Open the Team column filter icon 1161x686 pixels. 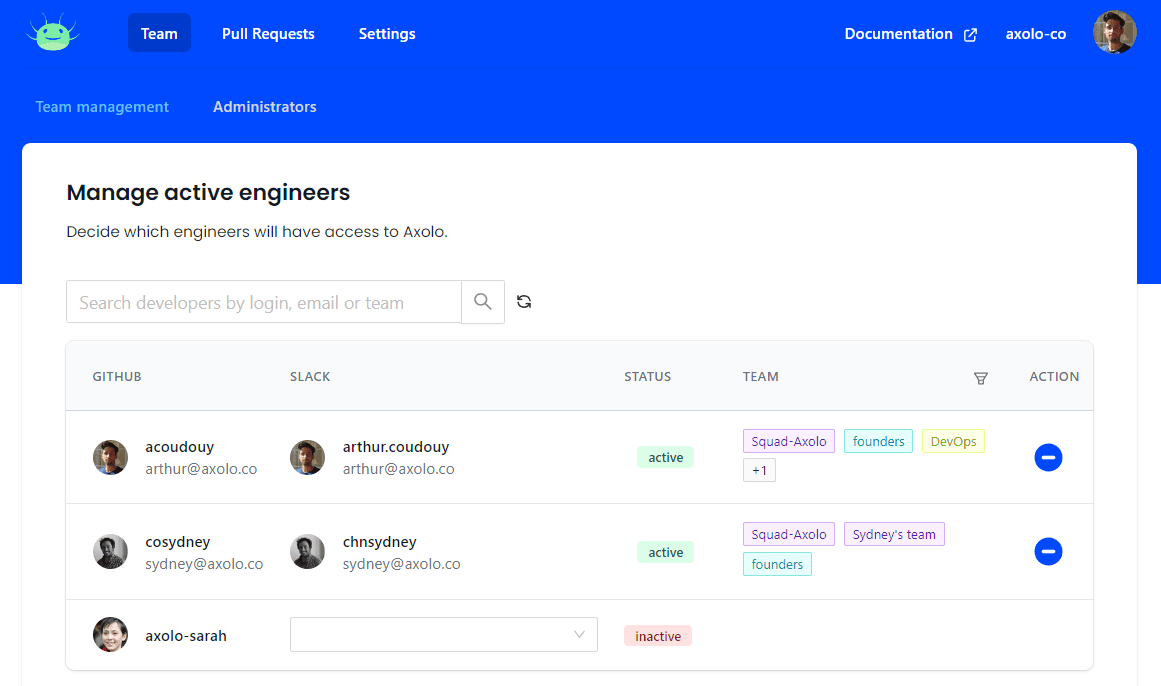tap(980, 378)
